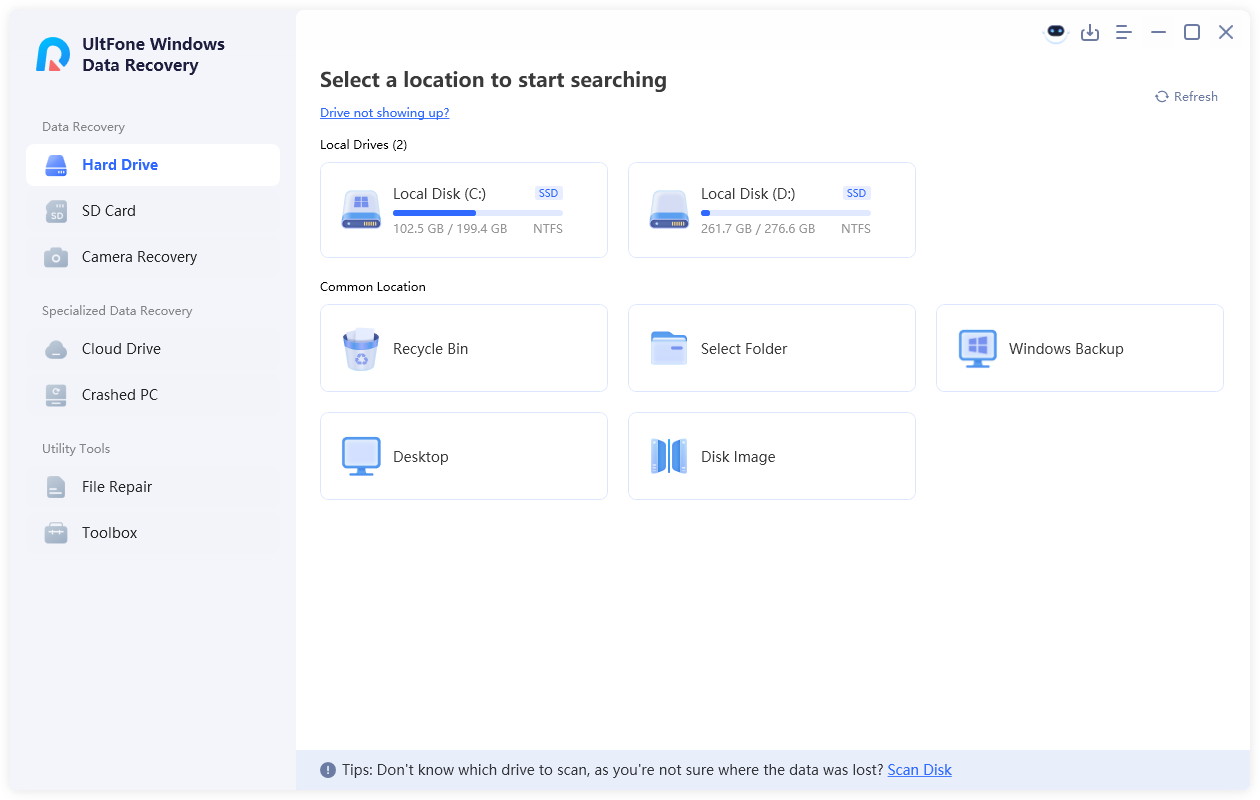This screenshot has height=800, width=1260.
Task: Open the hamburger menu in the title bar
Action: [x=1123, y=32]
